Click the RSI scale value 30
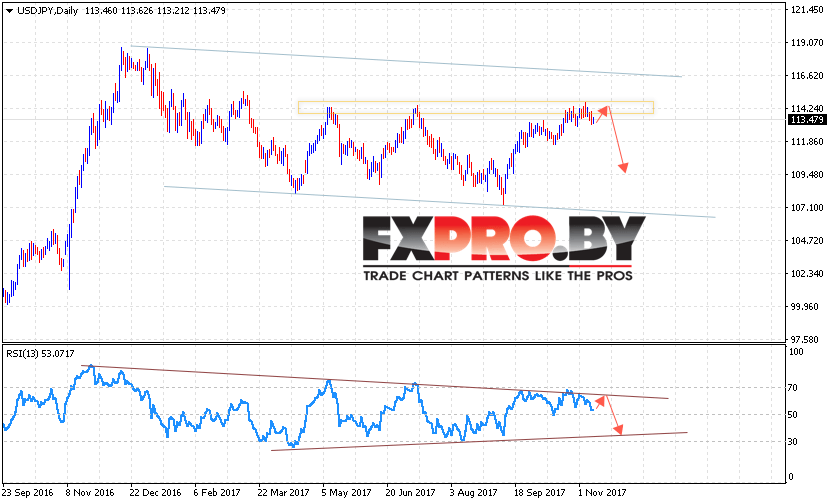Screen dimensions: 828x504 click(x=792, y=442)
